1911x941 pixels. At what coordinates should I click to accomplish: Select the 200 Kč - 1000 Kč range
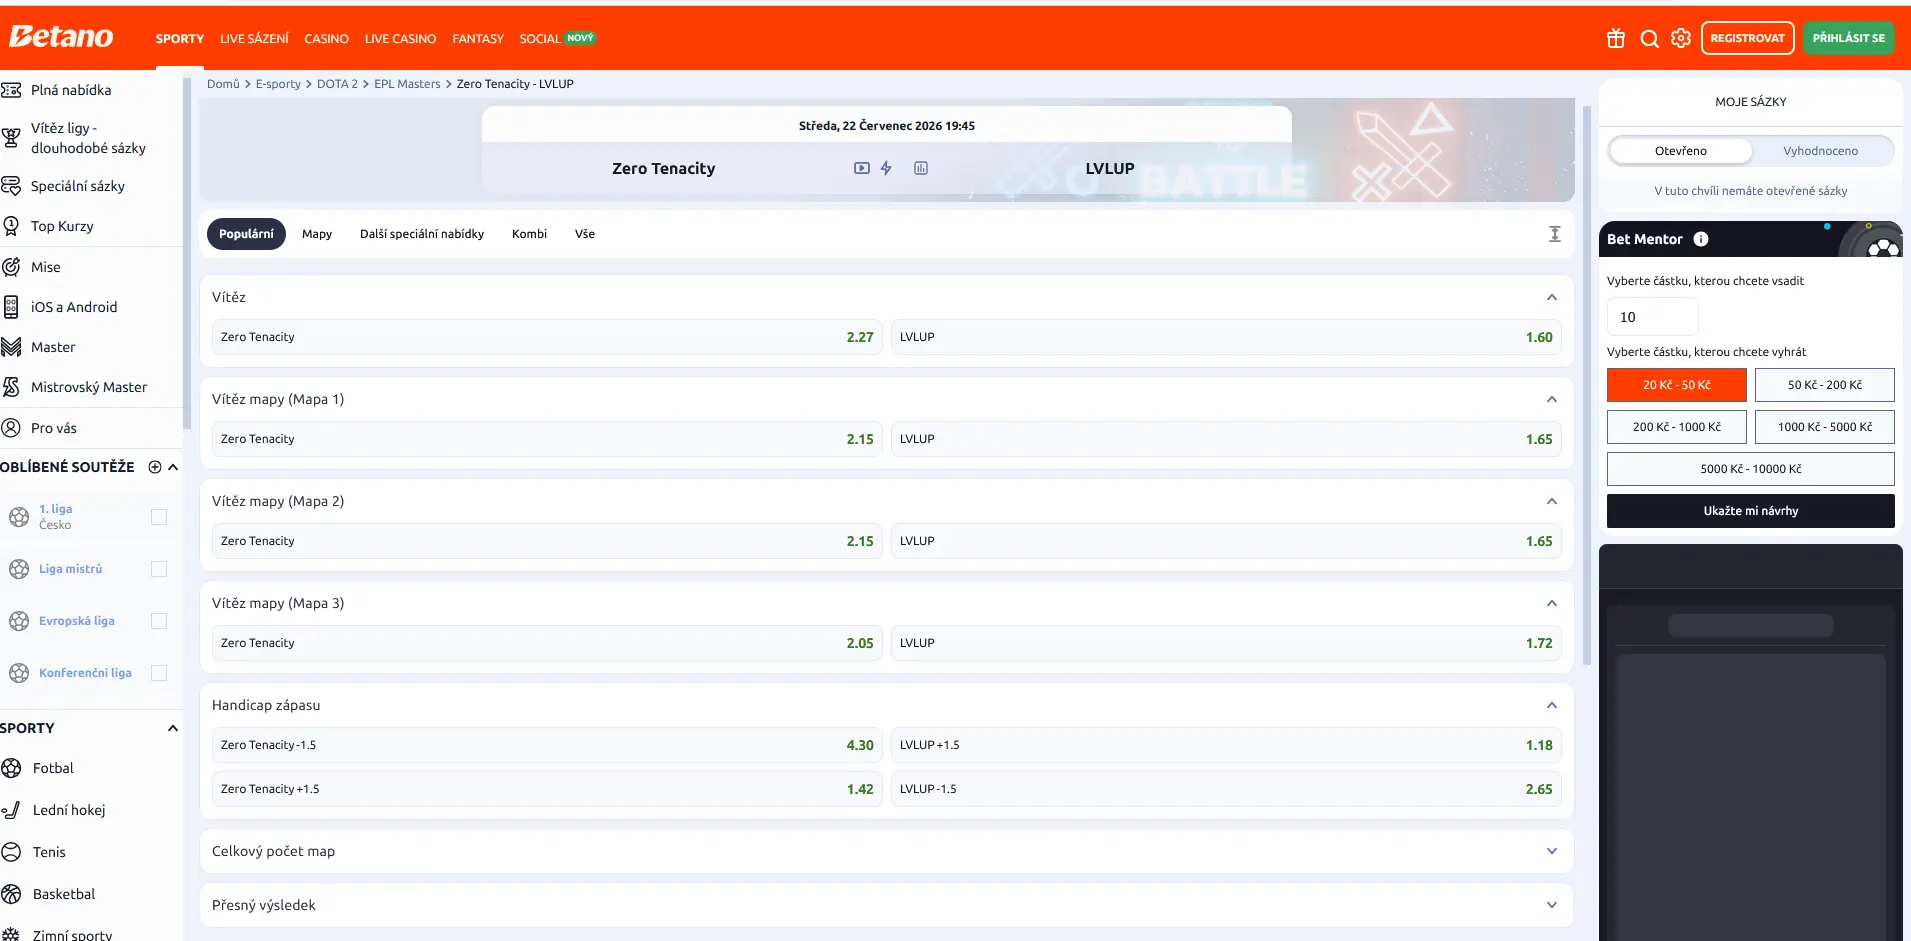tap(1677, 427)
